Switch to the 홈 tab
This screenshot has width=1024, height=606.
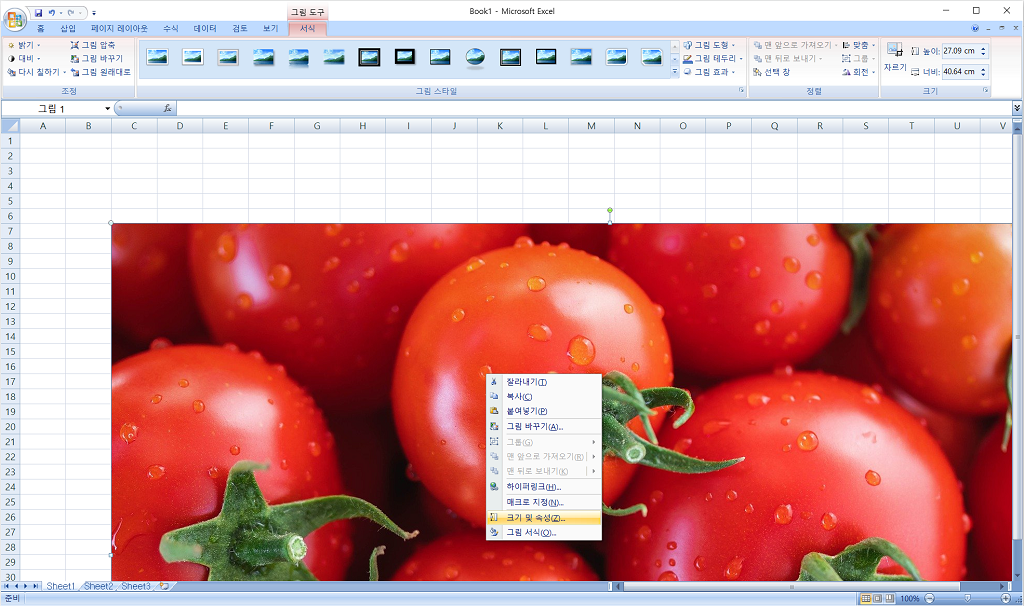pos(40,29)
